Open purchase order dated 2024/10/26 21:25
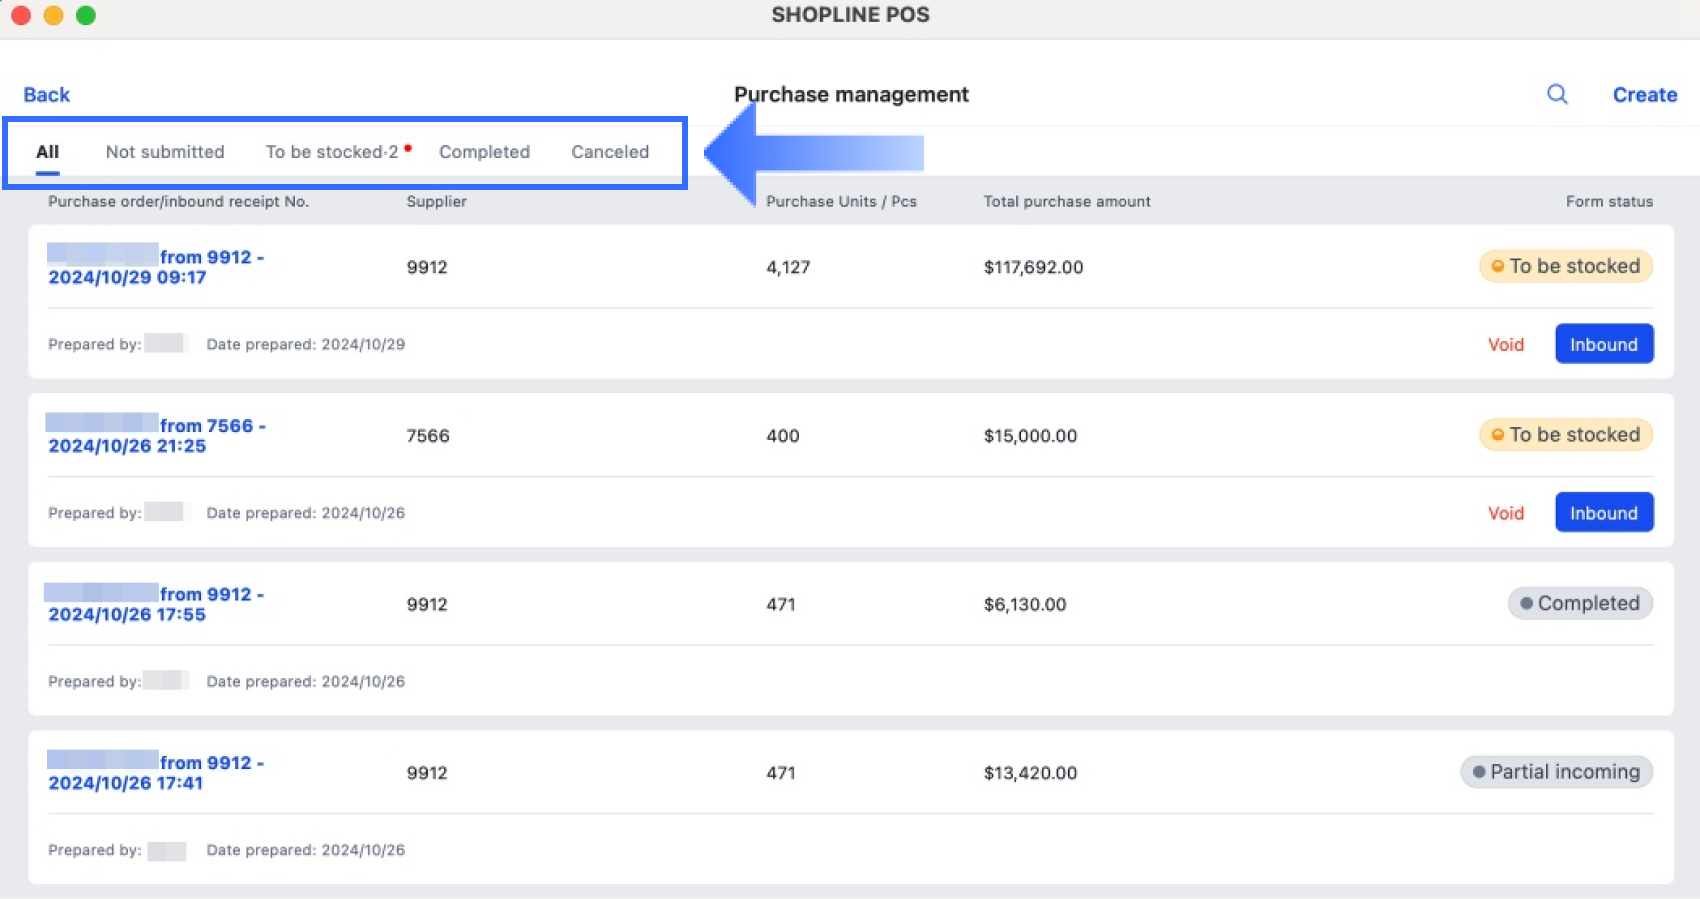The height and width of the screenshot is (899, 1700). click(156, 436)
